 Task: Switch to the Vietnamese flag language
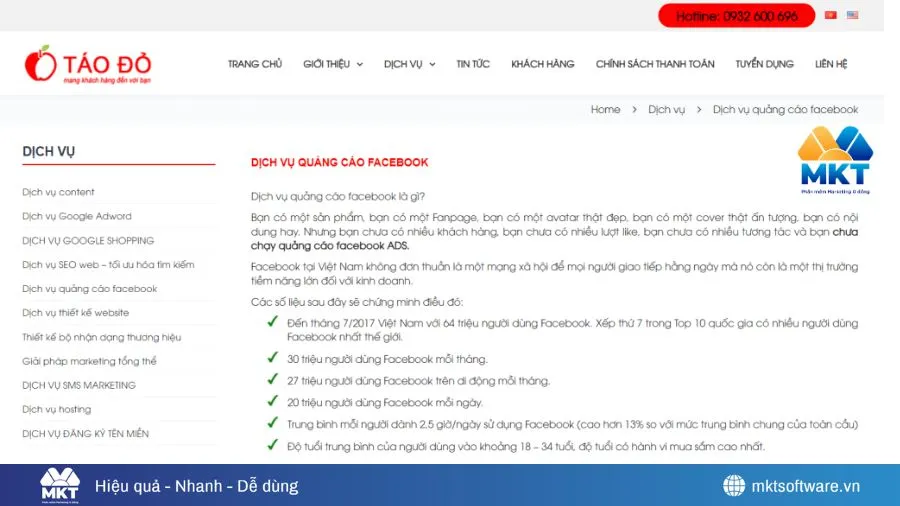click(831, 15)
